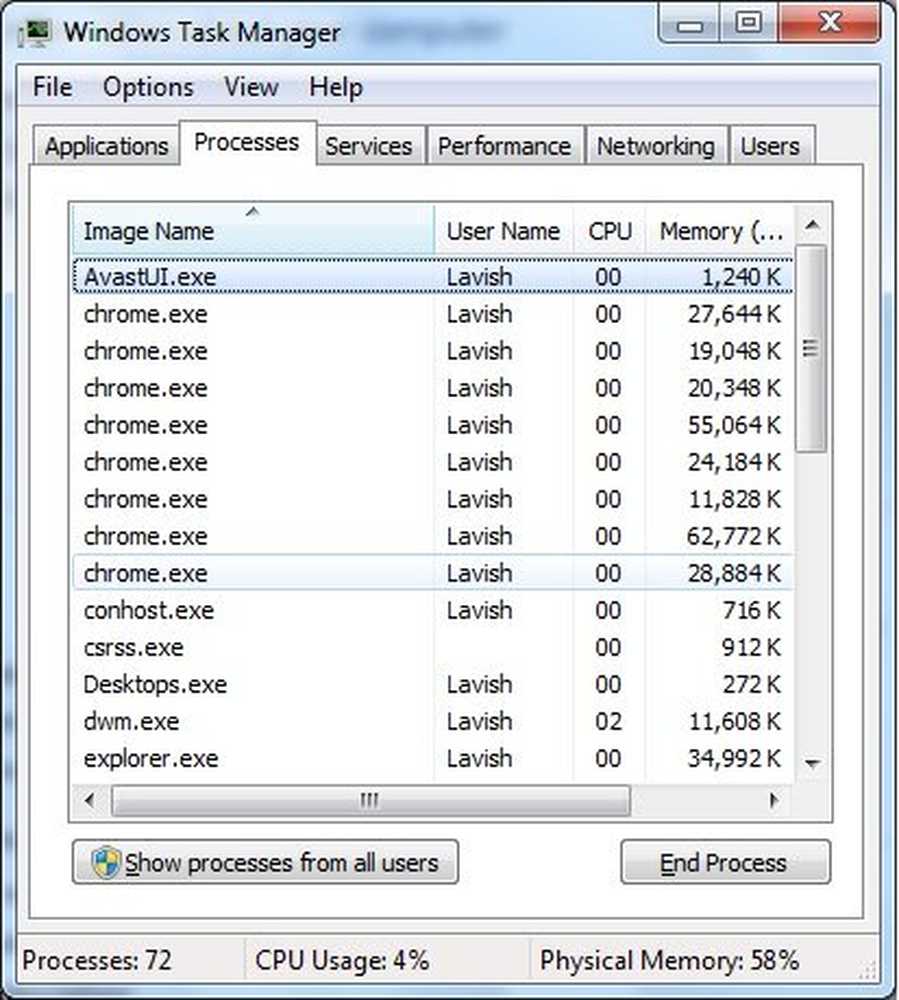The width and height of the screenshot is (899, 1000).
Task: Select the AvastUI.exe process row
Action: coord(433,277)
